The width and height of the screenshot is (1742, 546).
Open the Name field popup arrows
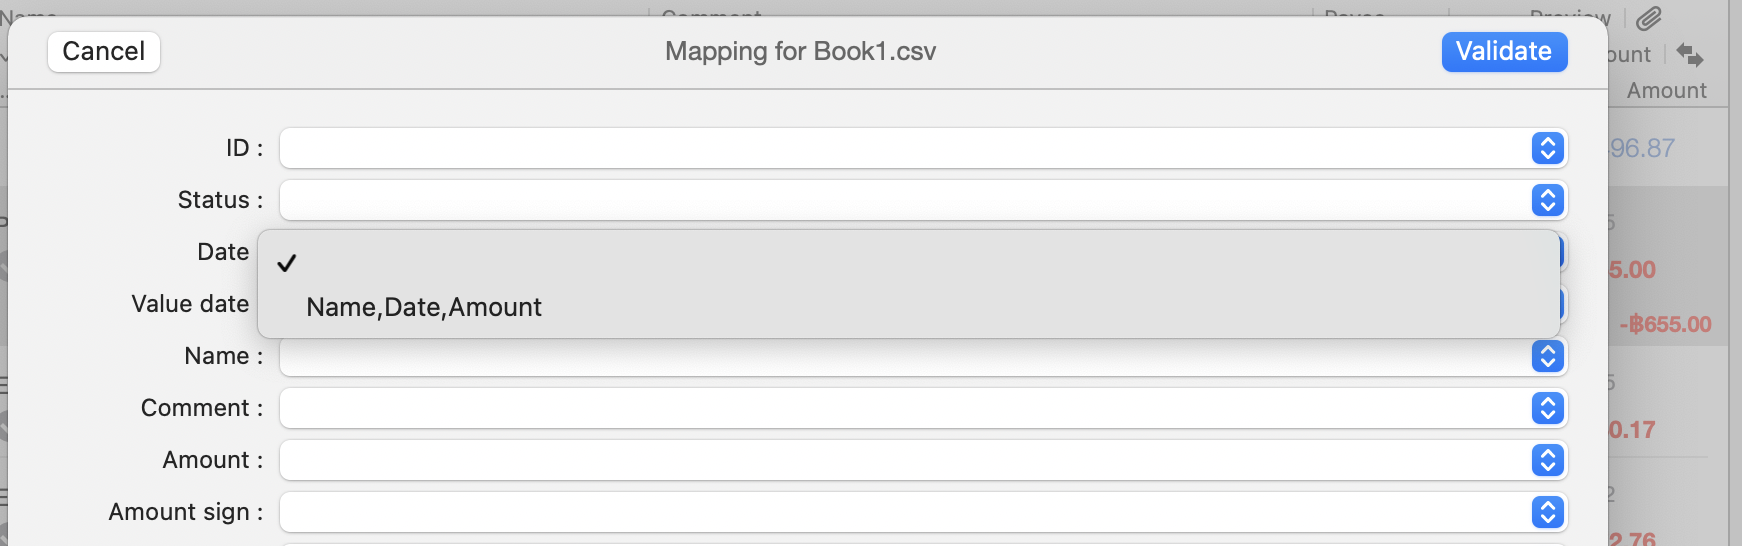pos(1547,356)
